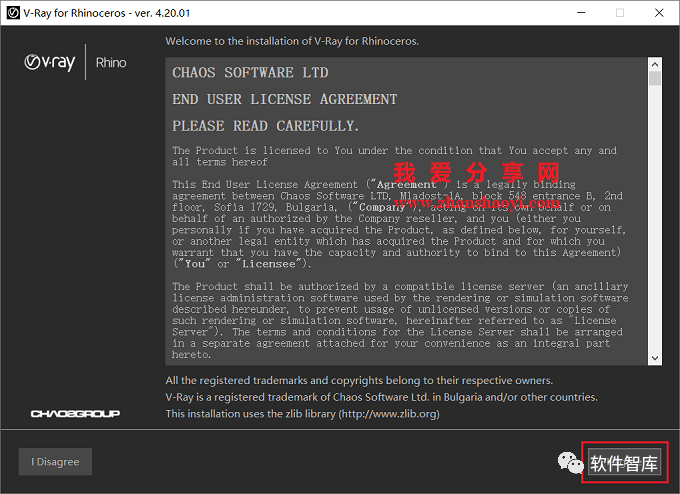
Task: Minimize the V-Ray installer window
Action: (x=581, y=13)
